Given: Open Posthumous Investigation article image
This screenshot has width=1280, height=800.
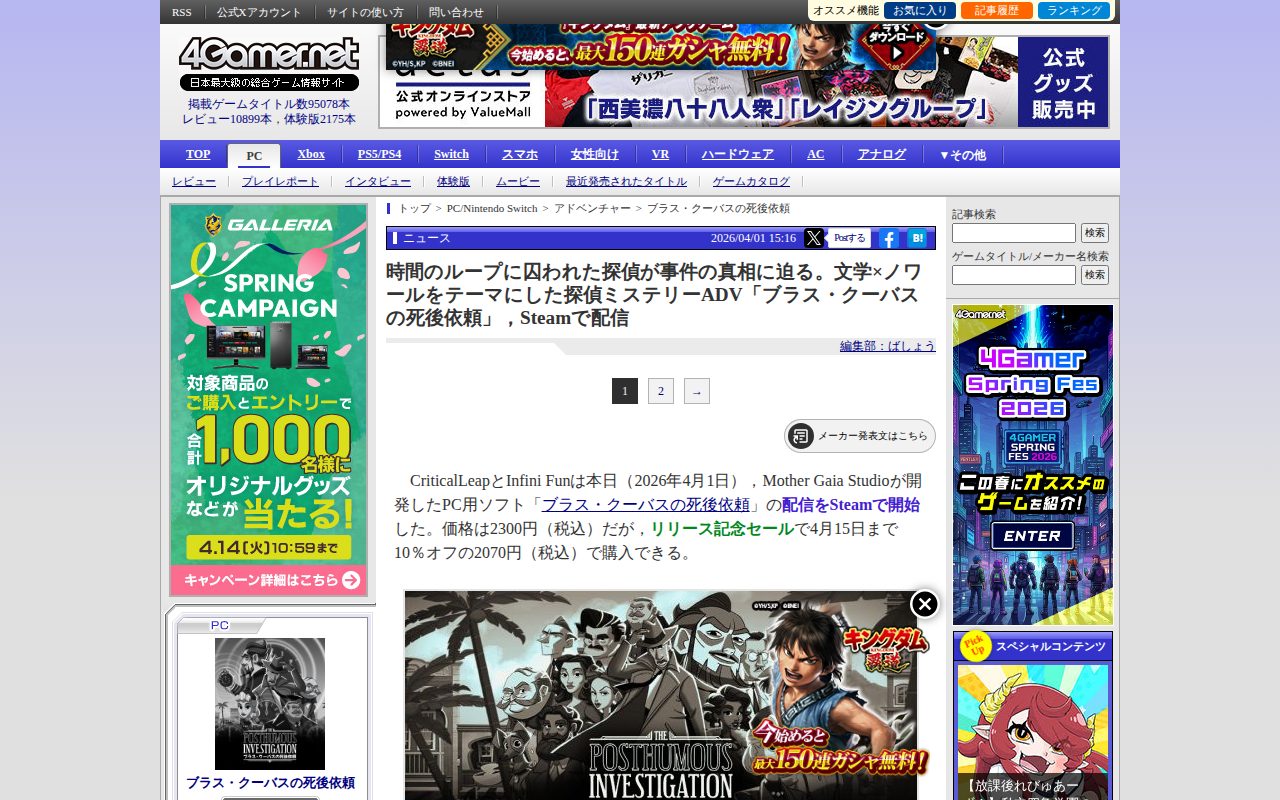Looking at the screenshot, I should tap(661, 695).
